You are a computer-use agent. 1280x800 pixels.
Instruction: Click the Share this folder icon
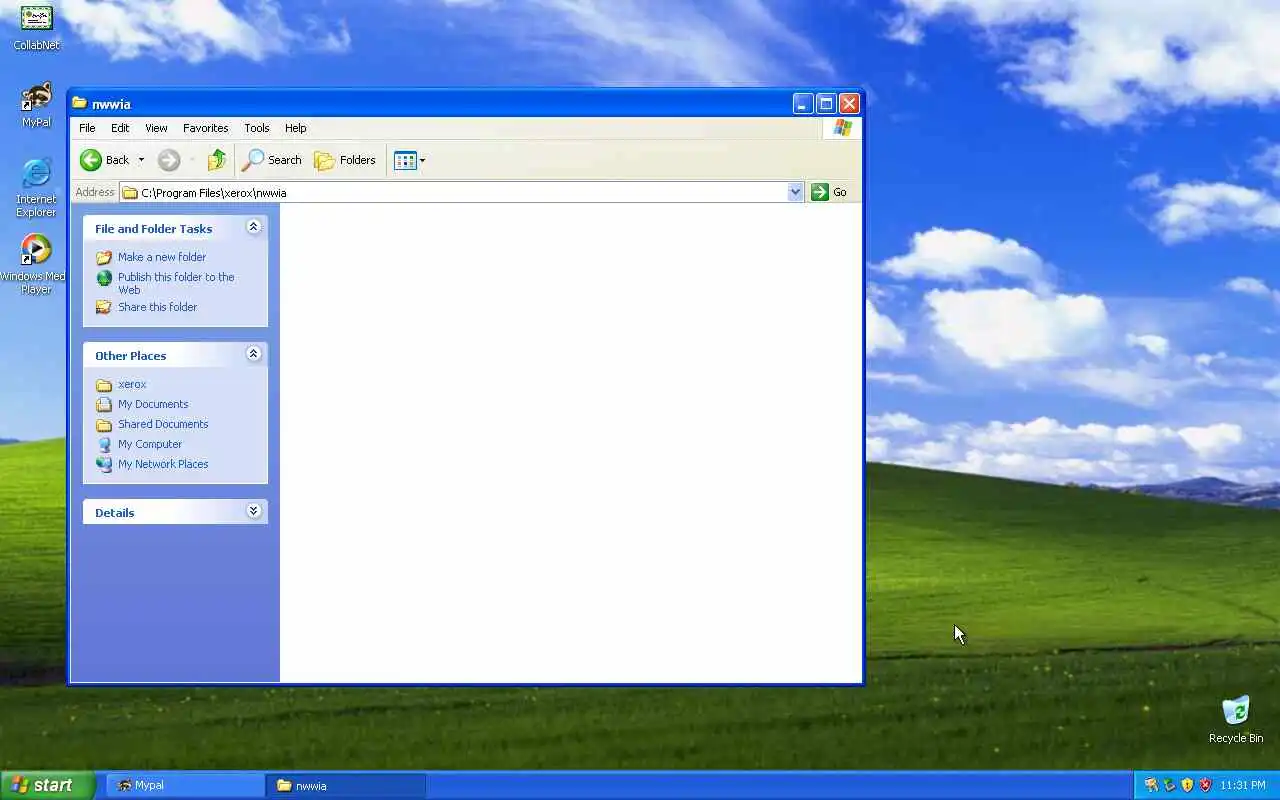tap(104, 307)
